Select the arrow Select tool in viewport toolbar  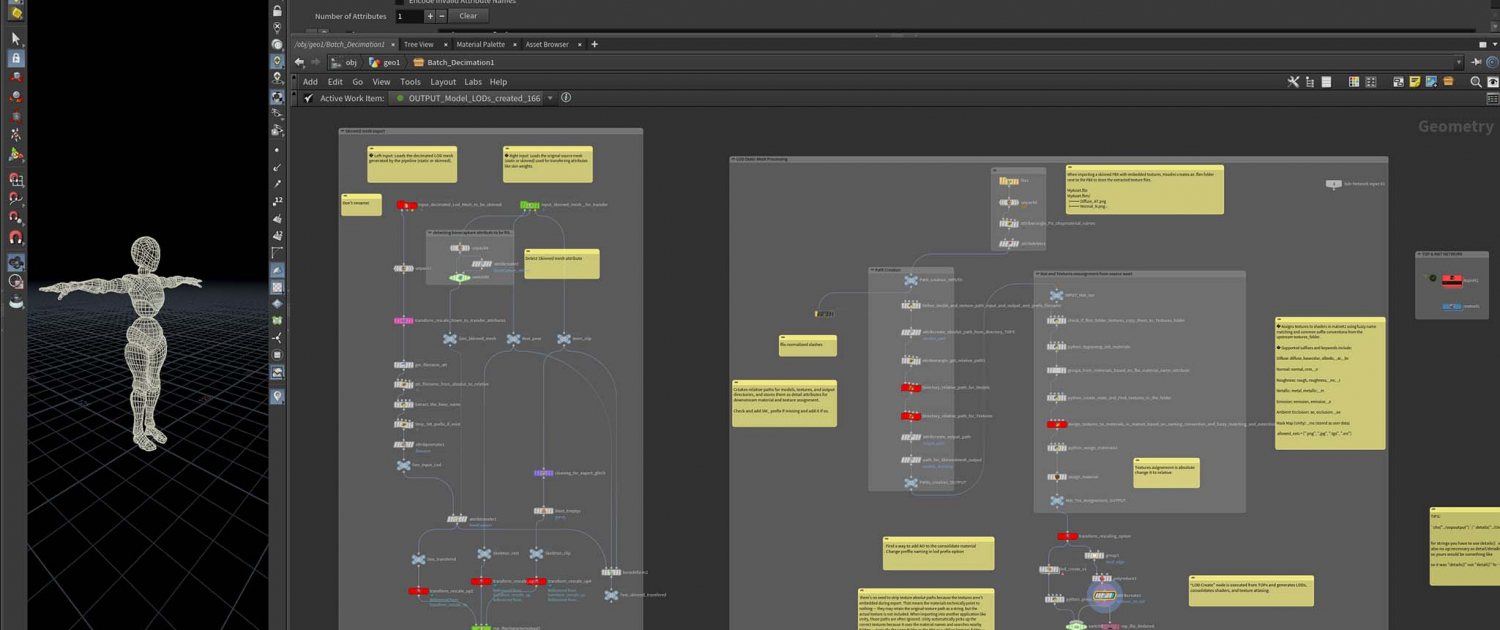[x=15, y=39]
